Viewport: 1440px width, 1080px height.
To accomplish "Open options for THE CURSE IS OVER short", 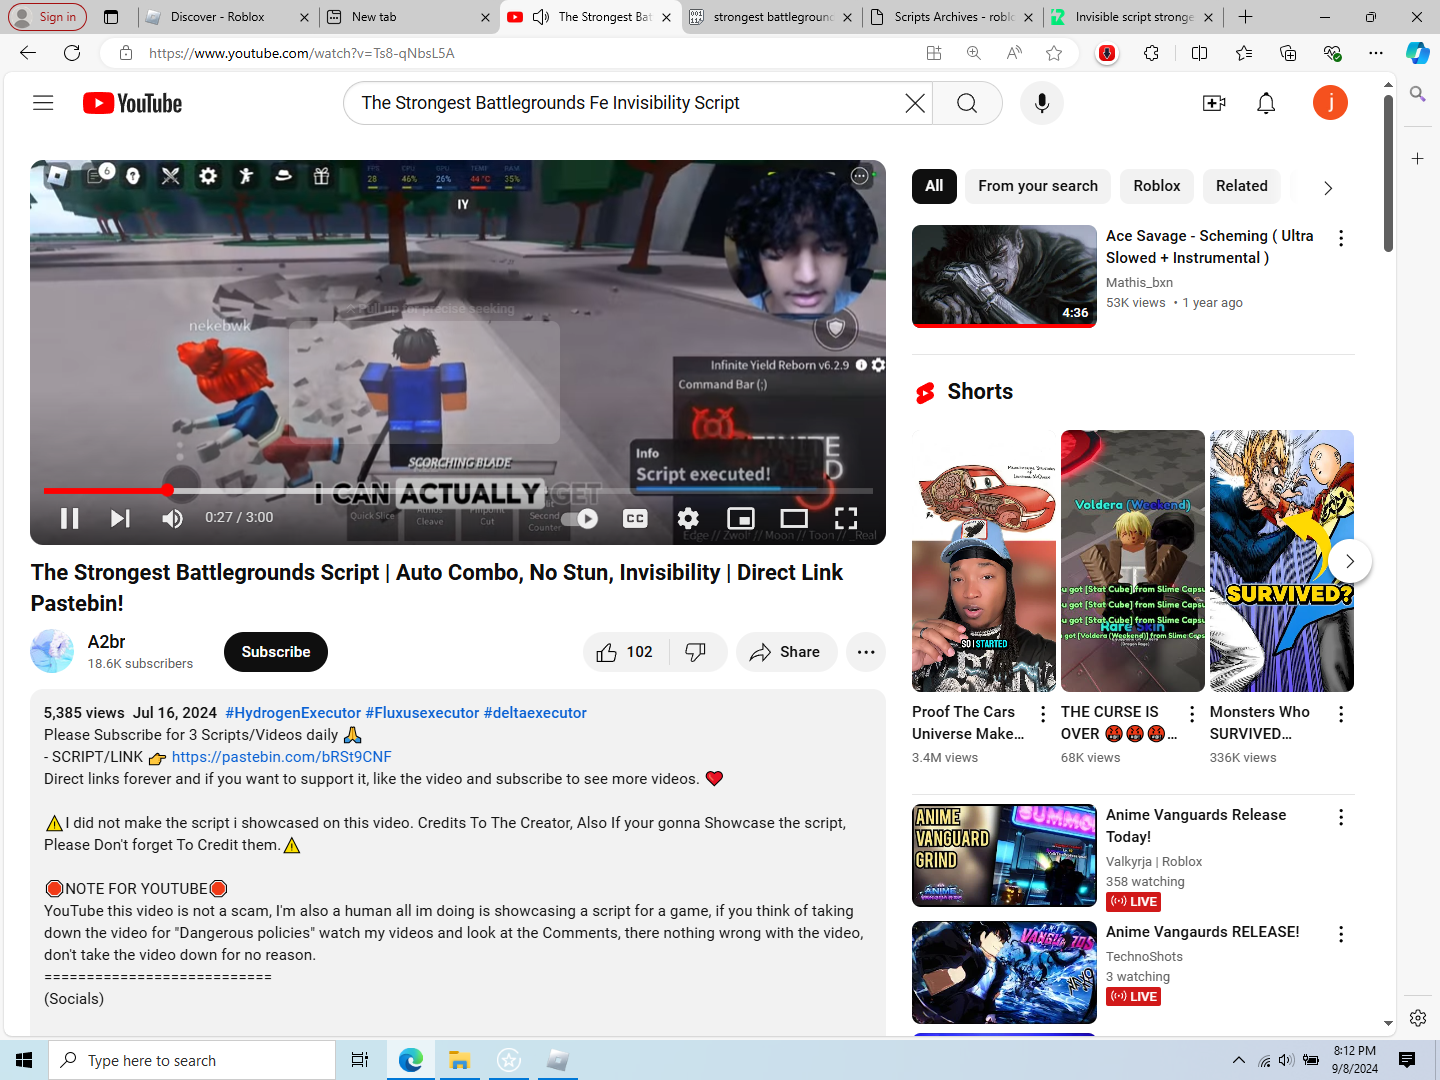I will [1192, 714].
